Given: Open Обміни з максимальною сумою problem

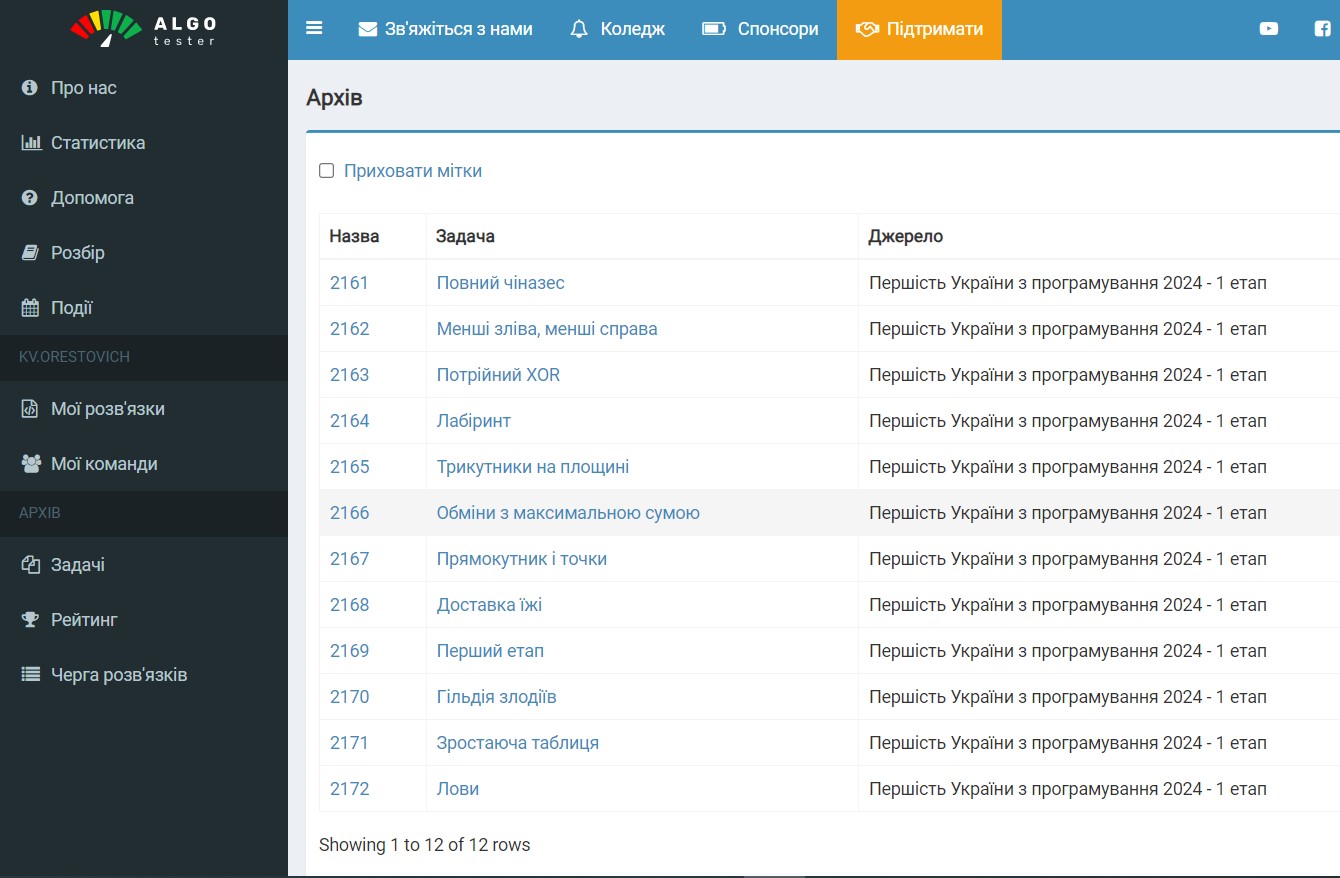Looking at the screenshot, I should (x=568, y=513).
